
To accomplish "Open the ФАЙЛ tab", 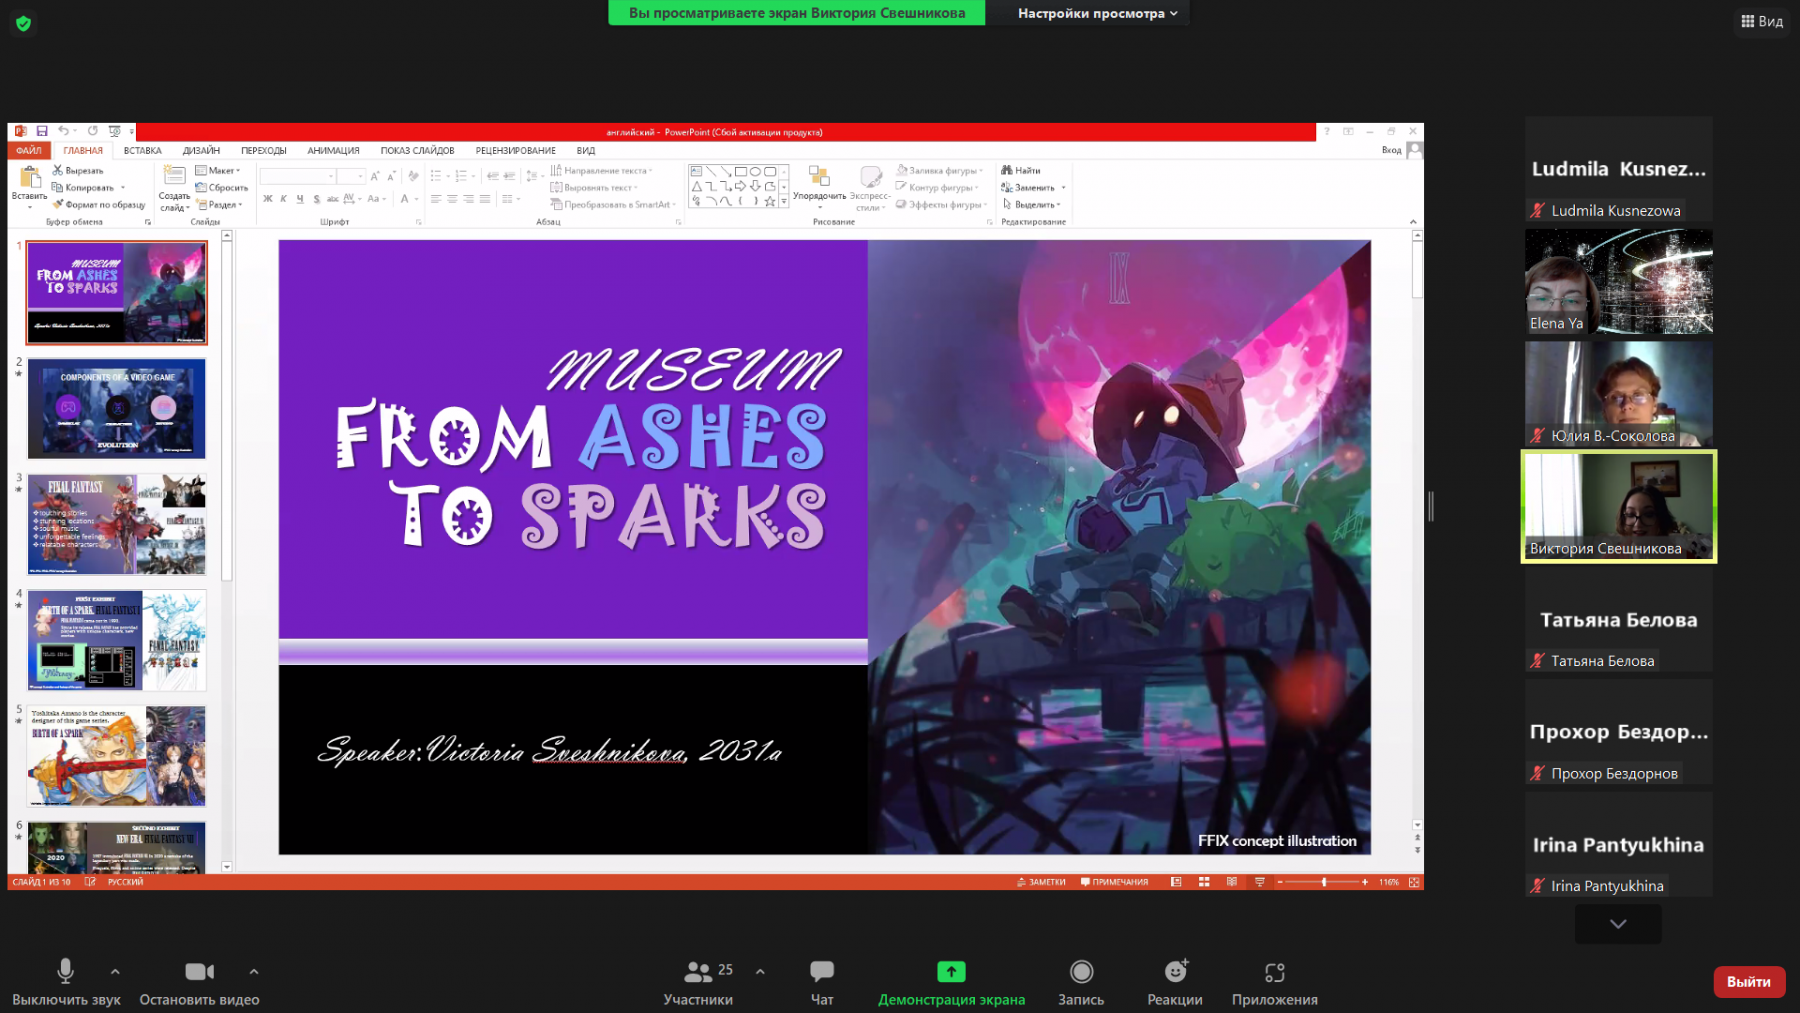I will [29, 150].
